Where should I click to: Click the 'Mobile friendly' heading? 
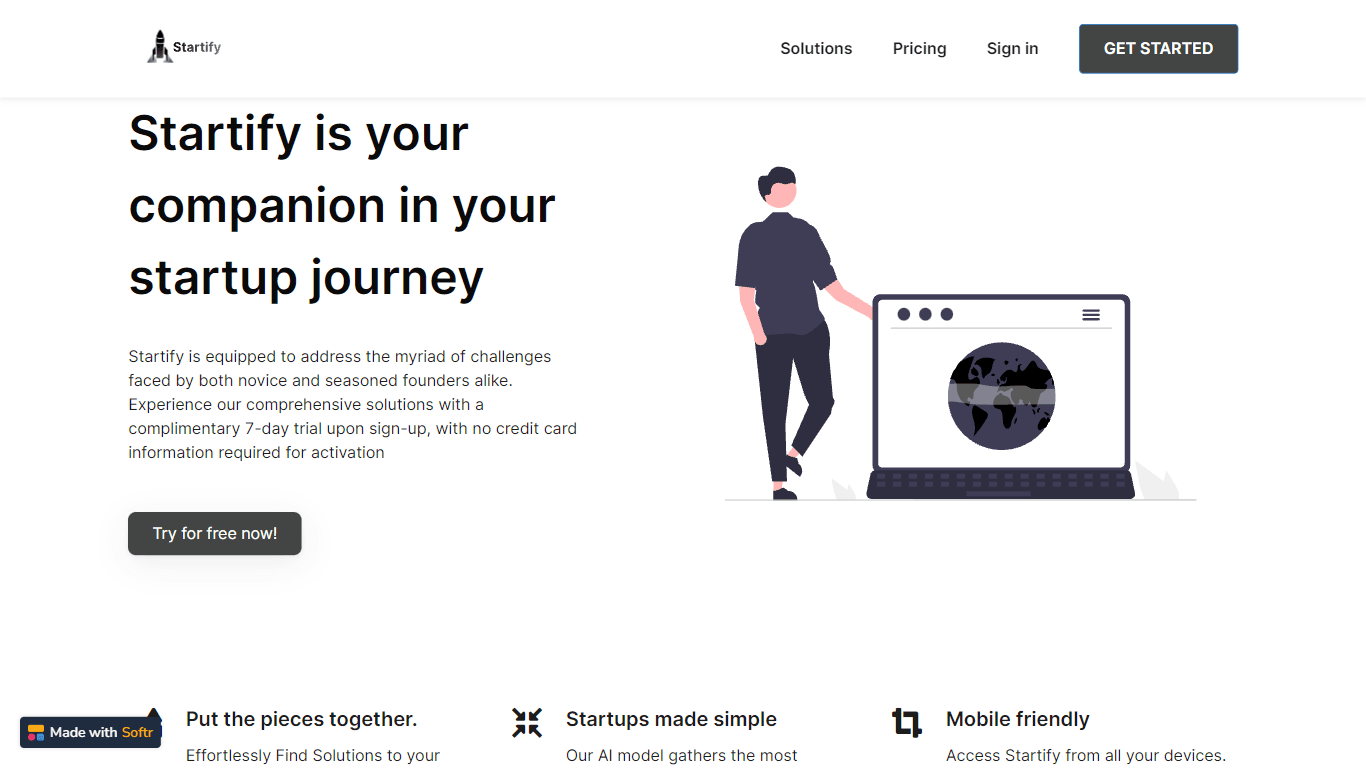pos(1017,719)
